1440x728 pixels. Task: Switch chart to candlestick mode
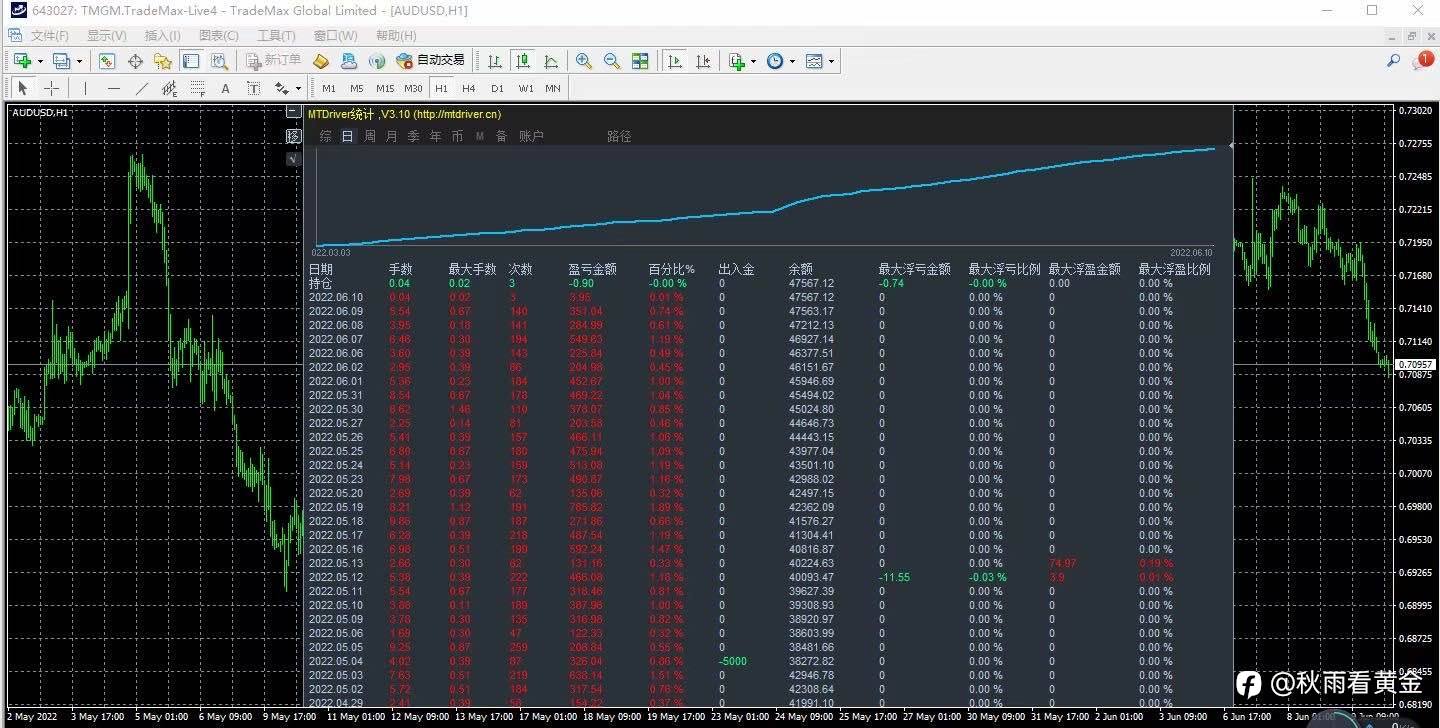click(523, 61)
